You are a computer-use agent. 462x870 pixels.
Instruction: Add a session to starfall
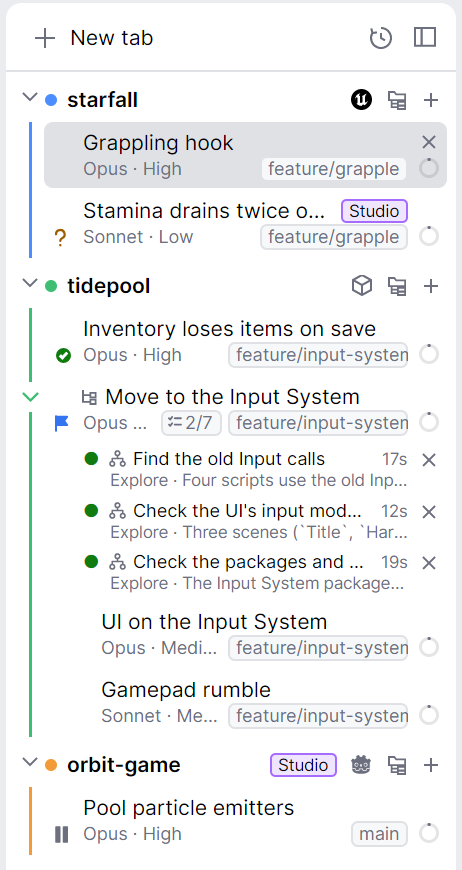click(431, 100)
